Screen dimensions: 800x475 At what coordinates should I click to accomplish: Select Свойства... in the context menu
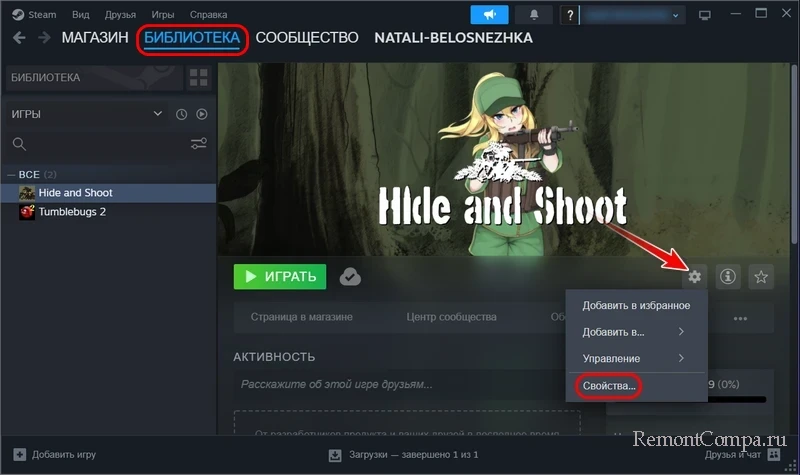(608, 385)
